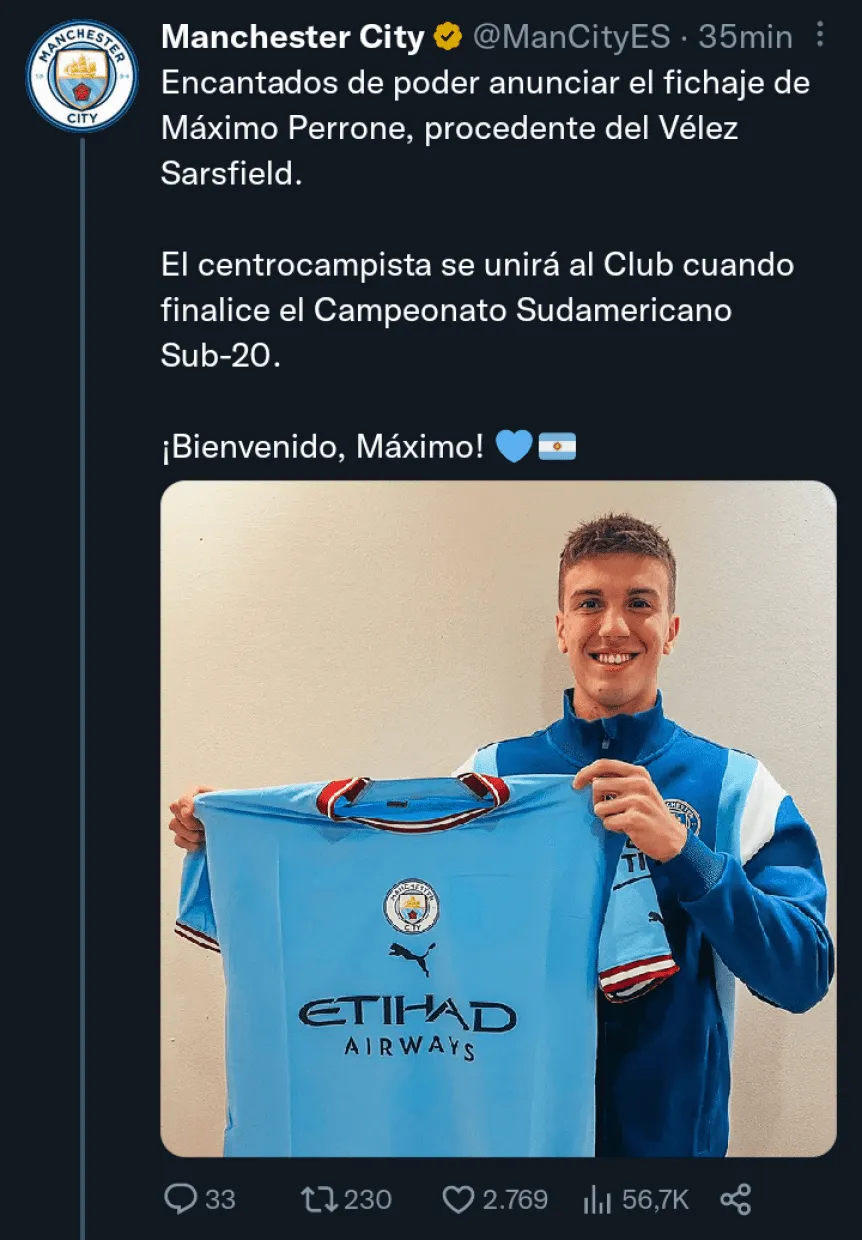The height and width of the screenshot is (1240, 862).
Task: Open the tweet's 35min timestamp link
Action: pyautogui.click(x=745, y=38)
